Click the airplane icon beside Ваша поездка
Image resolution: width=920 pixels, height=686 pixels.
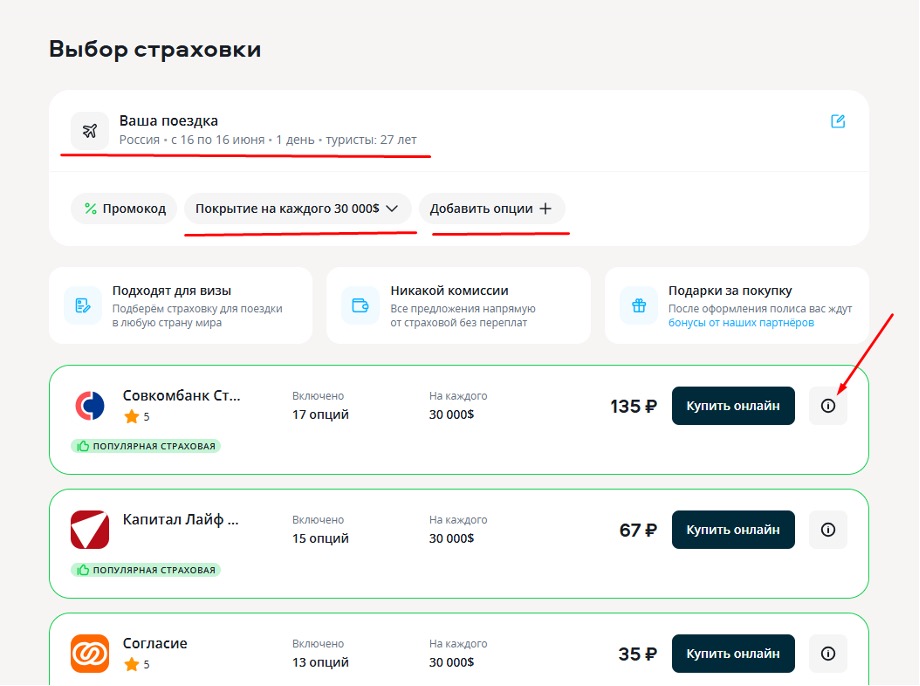coord(90,130)
